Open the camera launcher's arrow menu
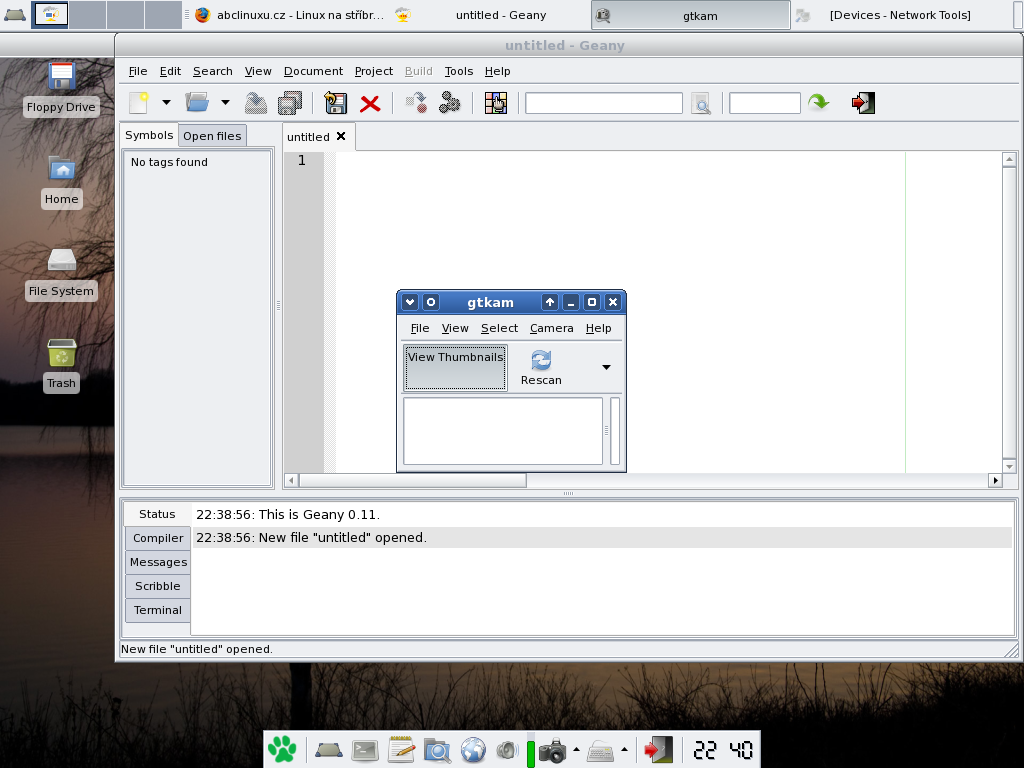The image size is (1024, 768). [576, 750]
